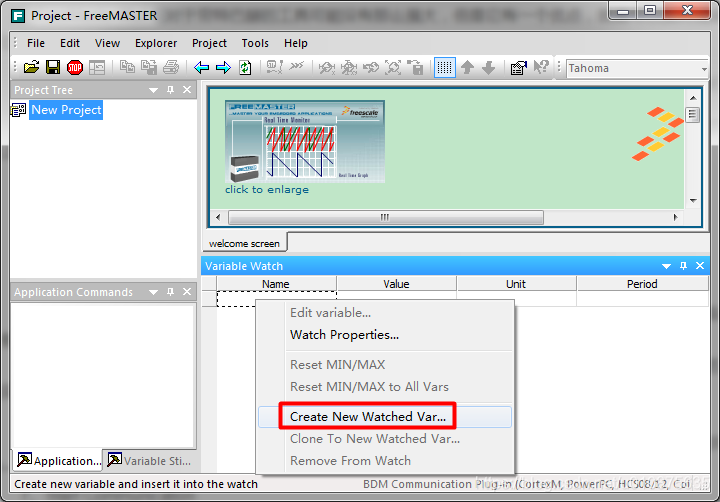Click the grayed Copy icon in toolbar

[127, 67]
